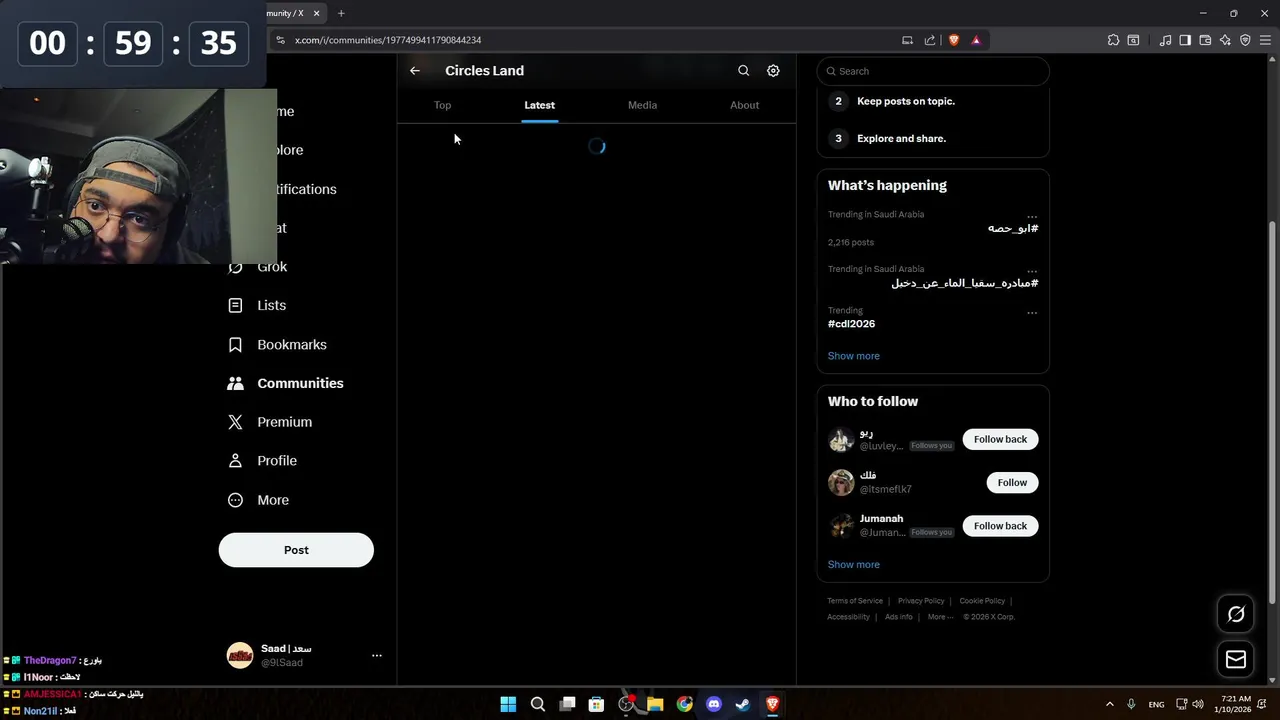The width and height of the screenshot is (1280, 720).
Task: Open Discord from the taskbar
Action: pyautogui.click(x=714, y=705)
